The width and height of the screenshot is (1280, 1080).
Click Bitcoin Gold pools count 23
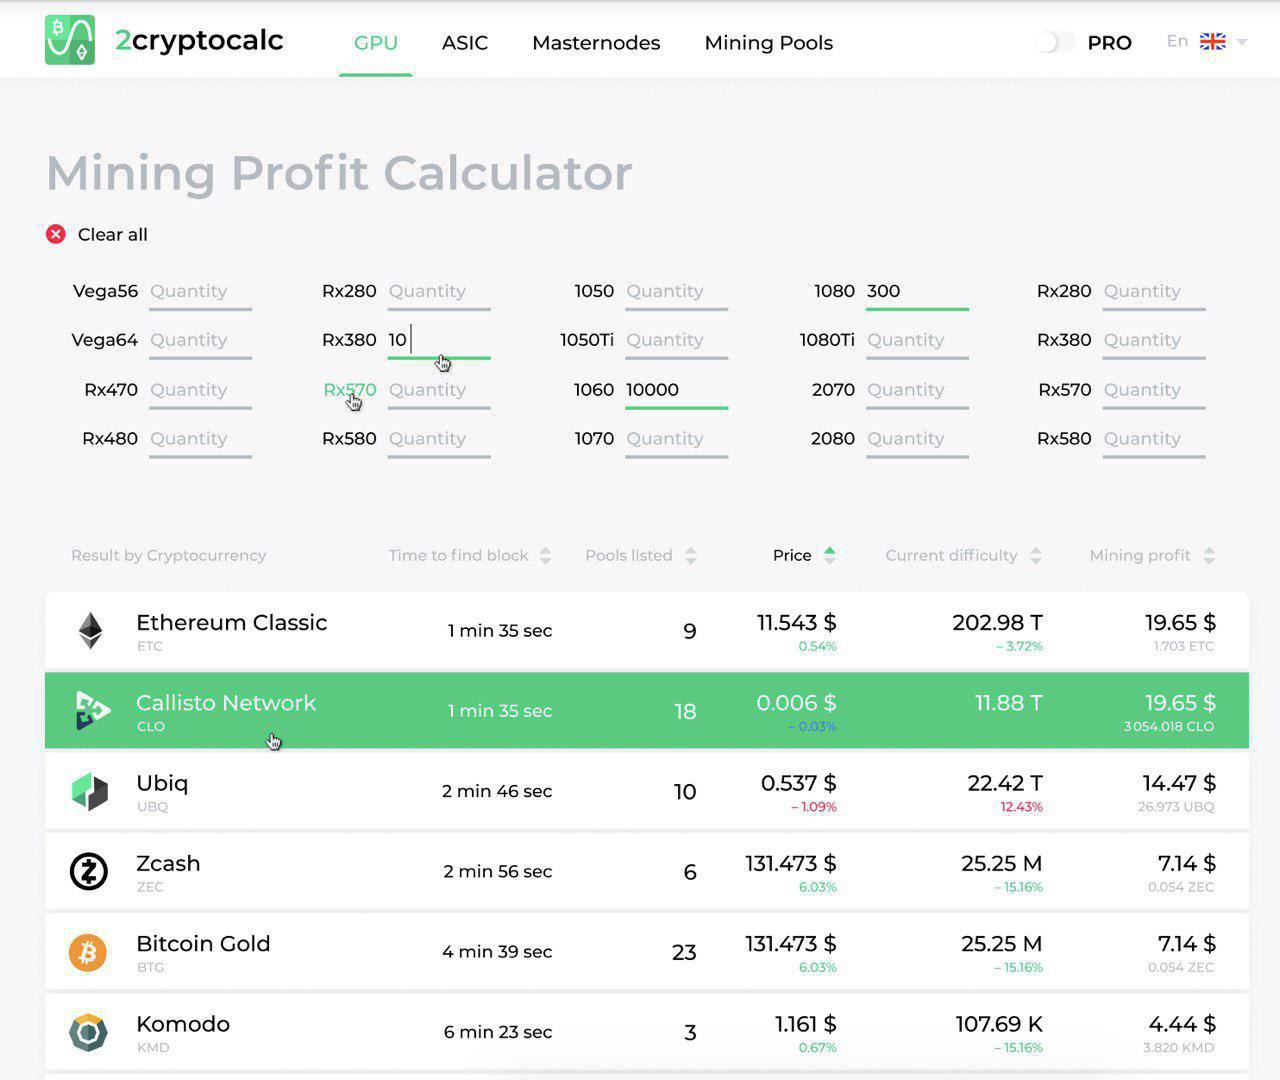684,952
